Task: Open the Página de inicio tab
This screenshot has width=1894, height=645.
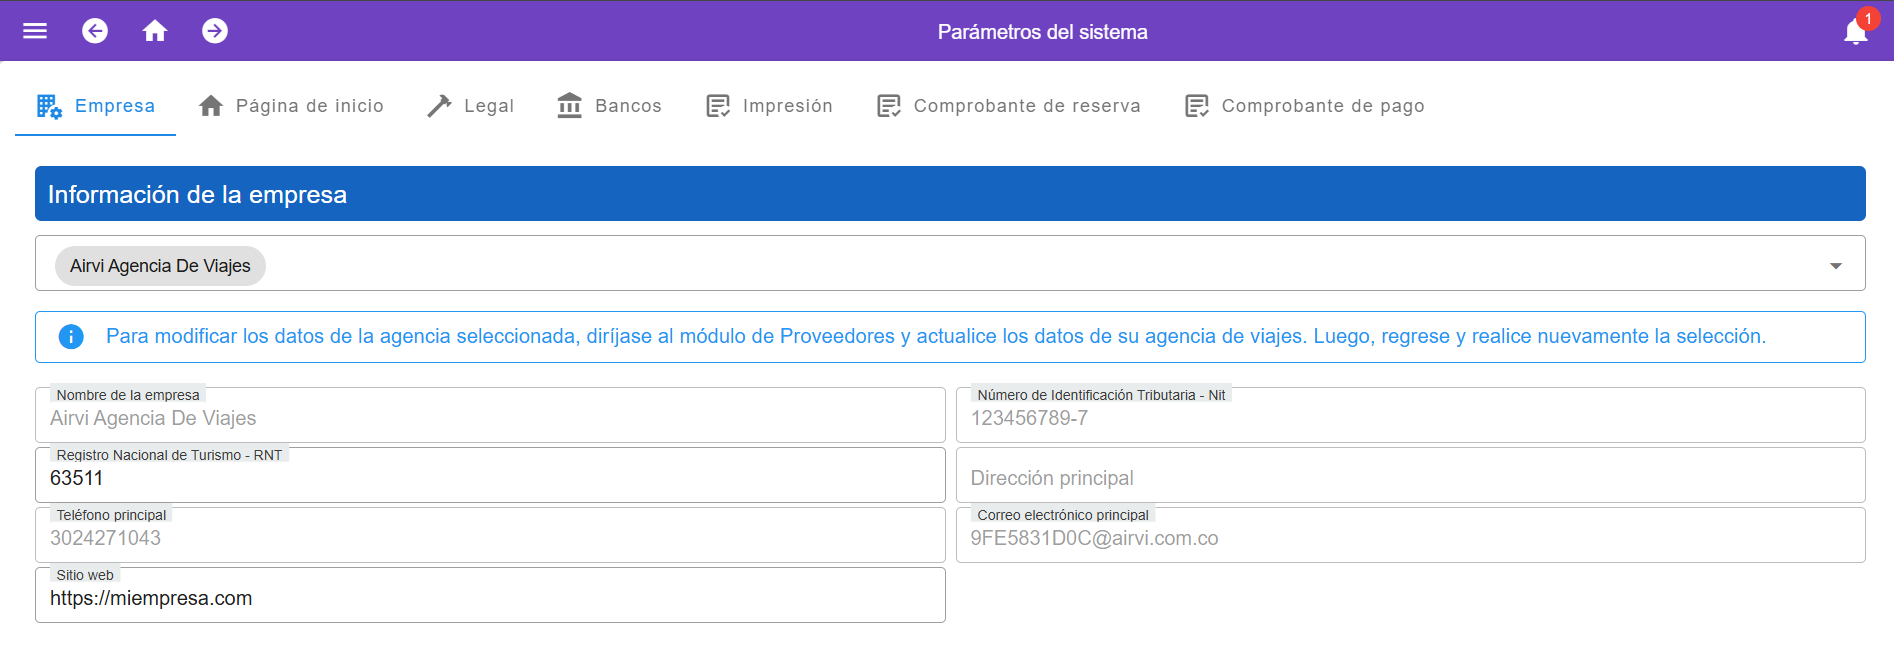Action: [x=291, y=106]
